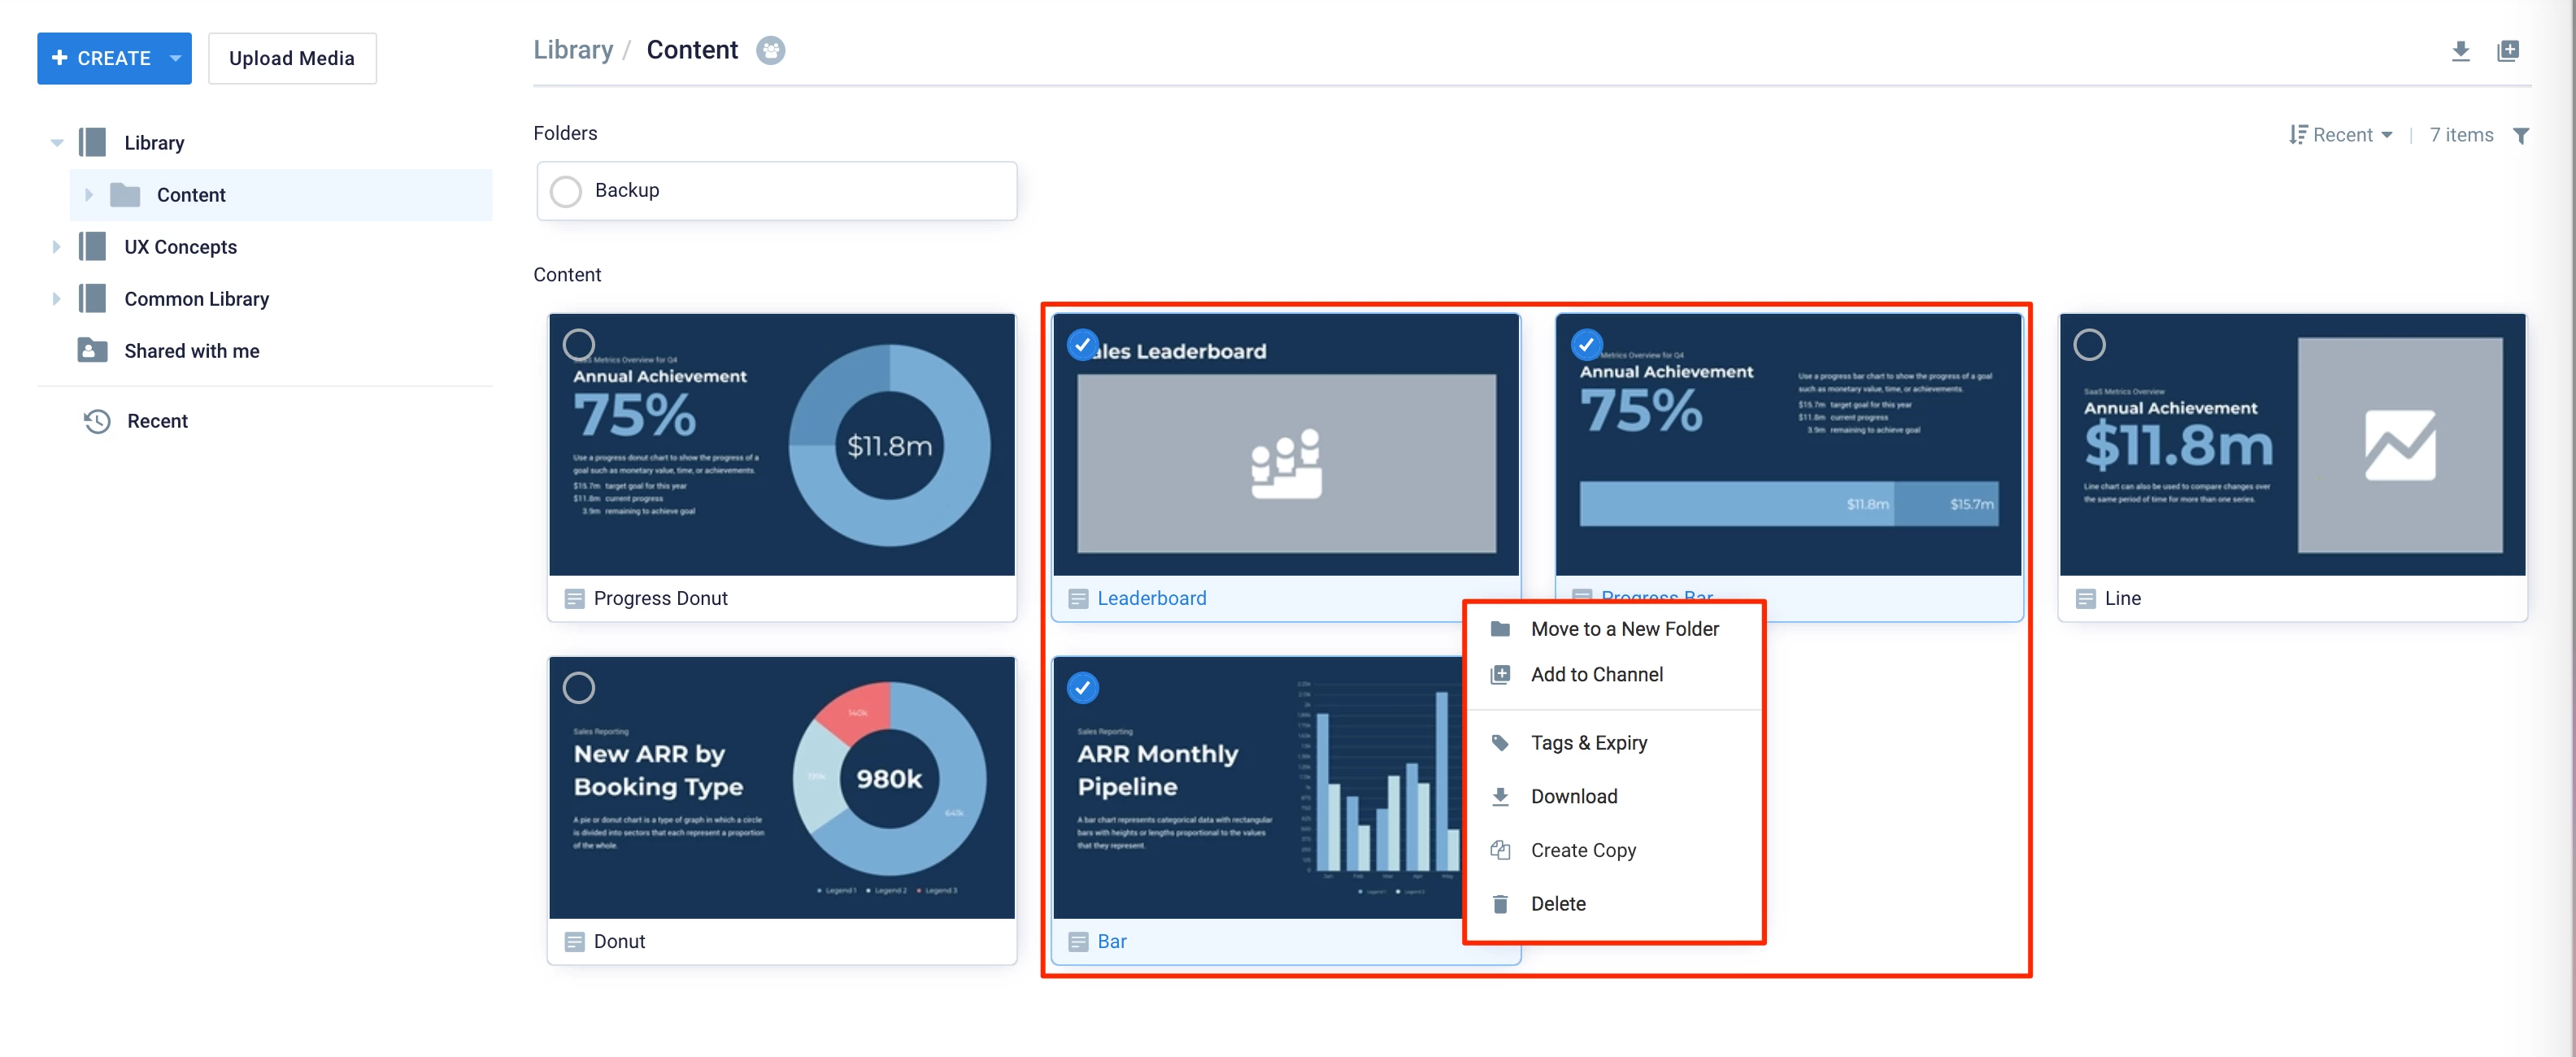Select the Common Library tree item

pos(196,299)
